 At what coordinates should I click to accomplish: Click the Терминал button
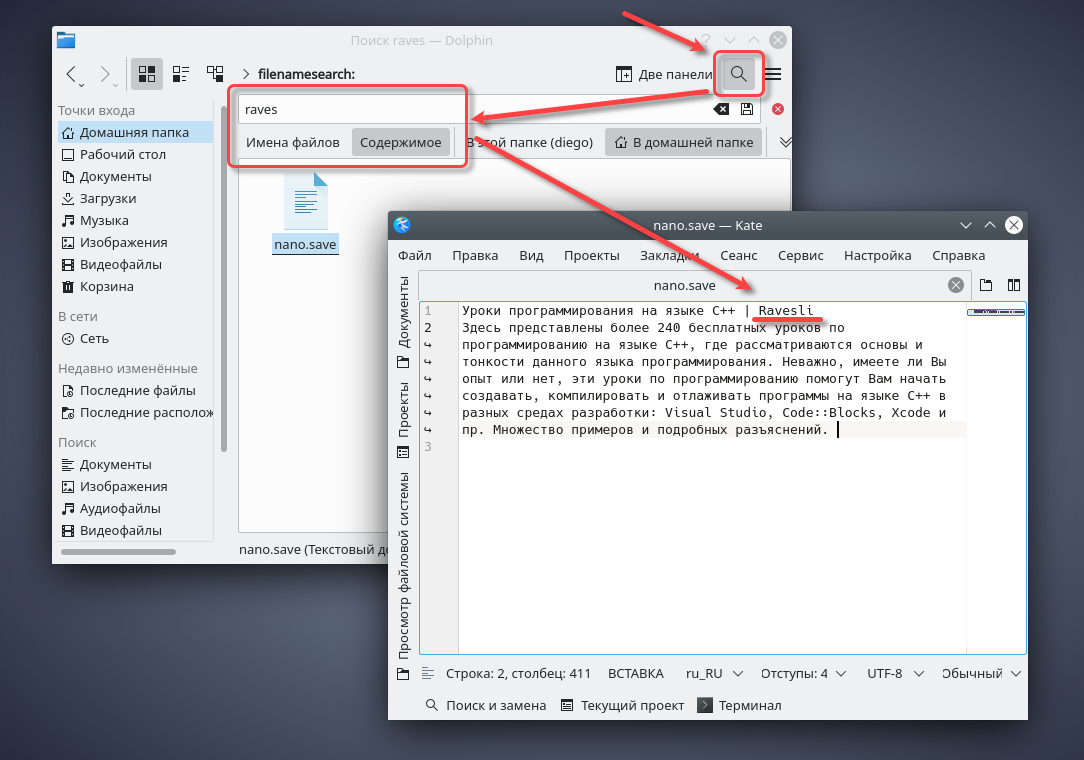[x=740, y=705]
